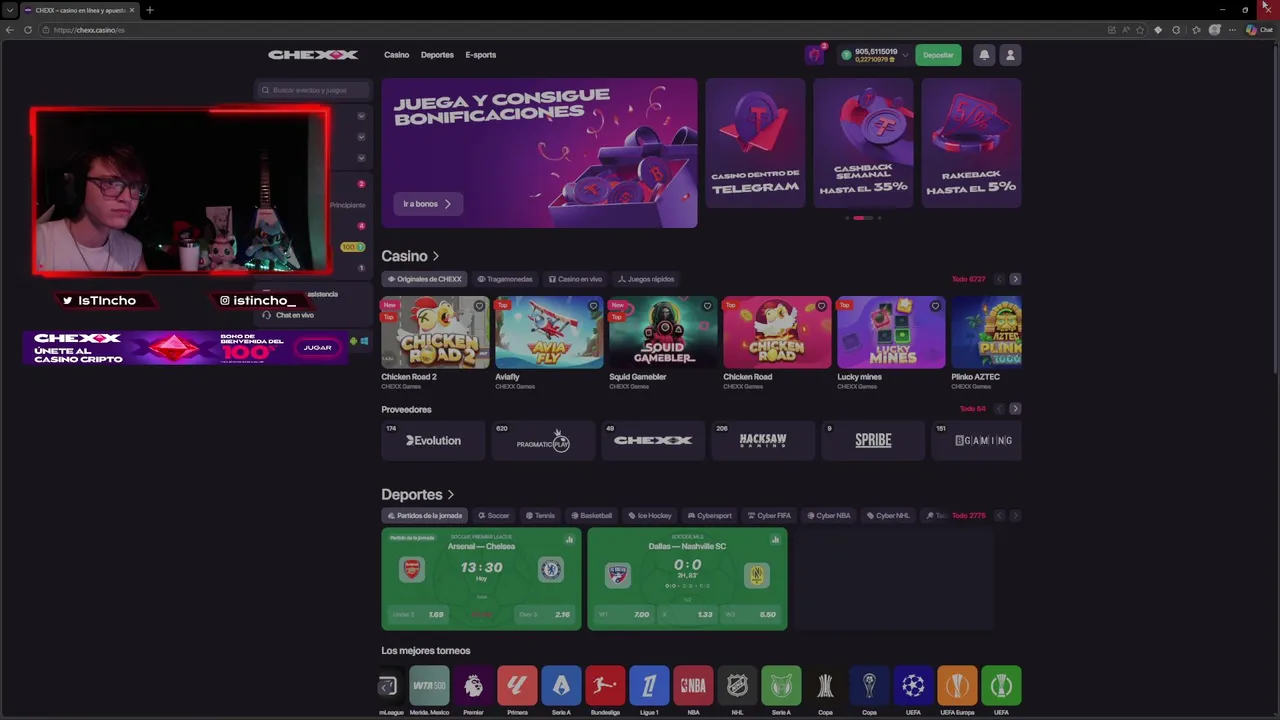The height and width of the screenshot is (720, 1280).
Task: Open the Merida Mexico WTA 500 icon
Action: tap(429, 685)
